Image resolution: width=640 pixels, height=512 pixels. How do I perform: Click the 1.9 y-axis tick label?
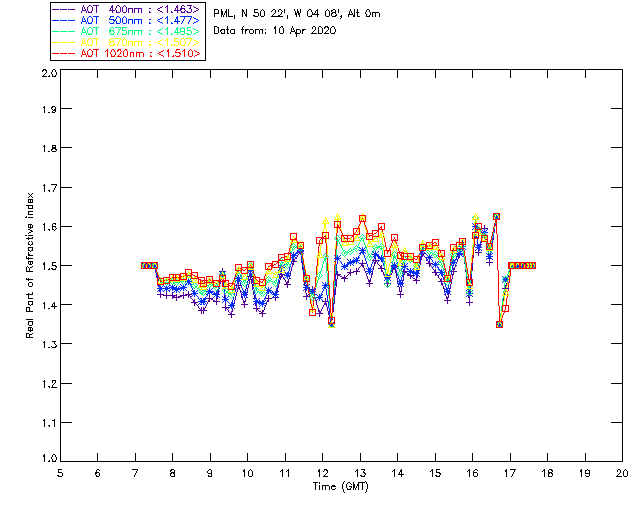pos(49,109)
